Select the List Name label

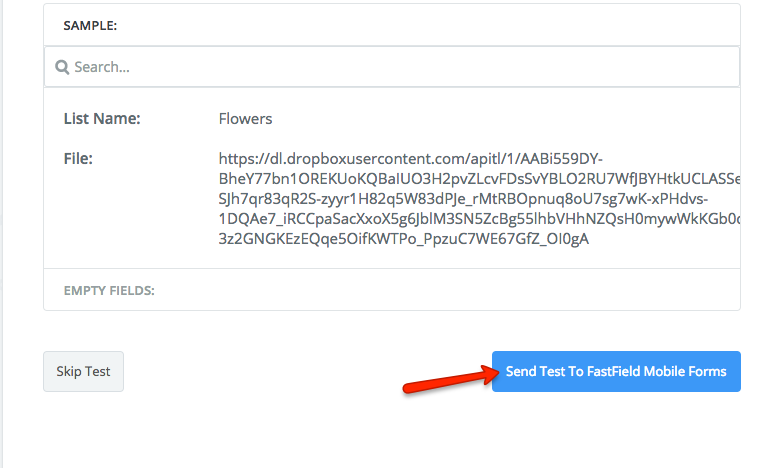coord(102,119)
